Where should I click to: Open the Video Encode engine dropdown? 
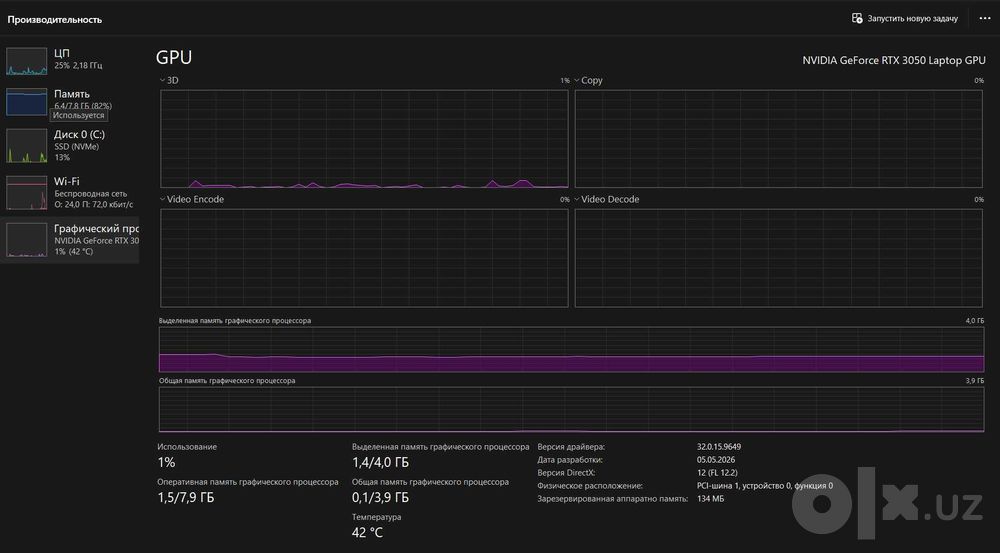tap(191, 199)
